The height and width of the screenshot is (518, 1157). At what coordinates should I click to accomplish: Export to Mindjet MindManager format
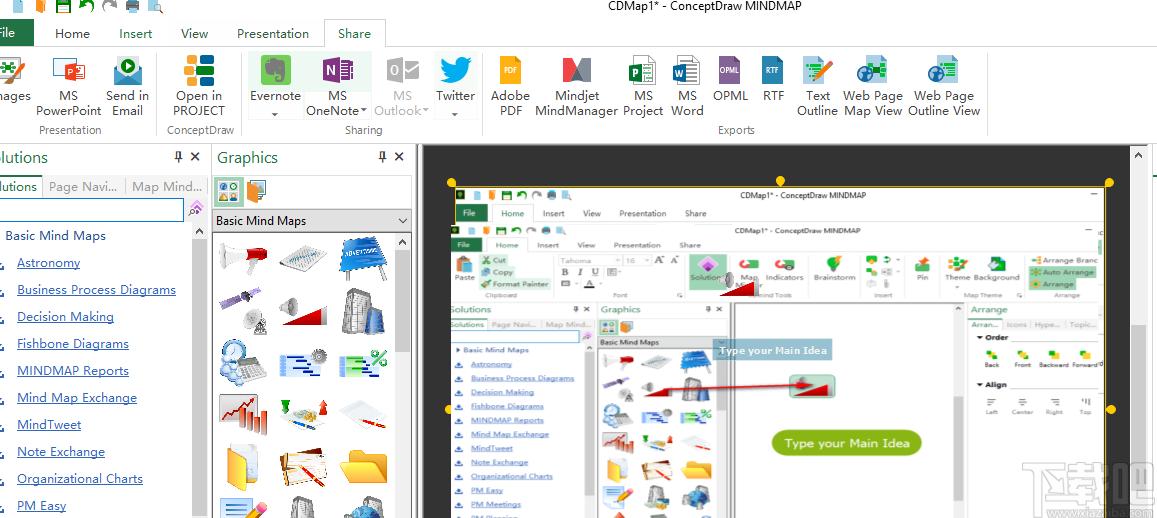(x=576, y=86)
